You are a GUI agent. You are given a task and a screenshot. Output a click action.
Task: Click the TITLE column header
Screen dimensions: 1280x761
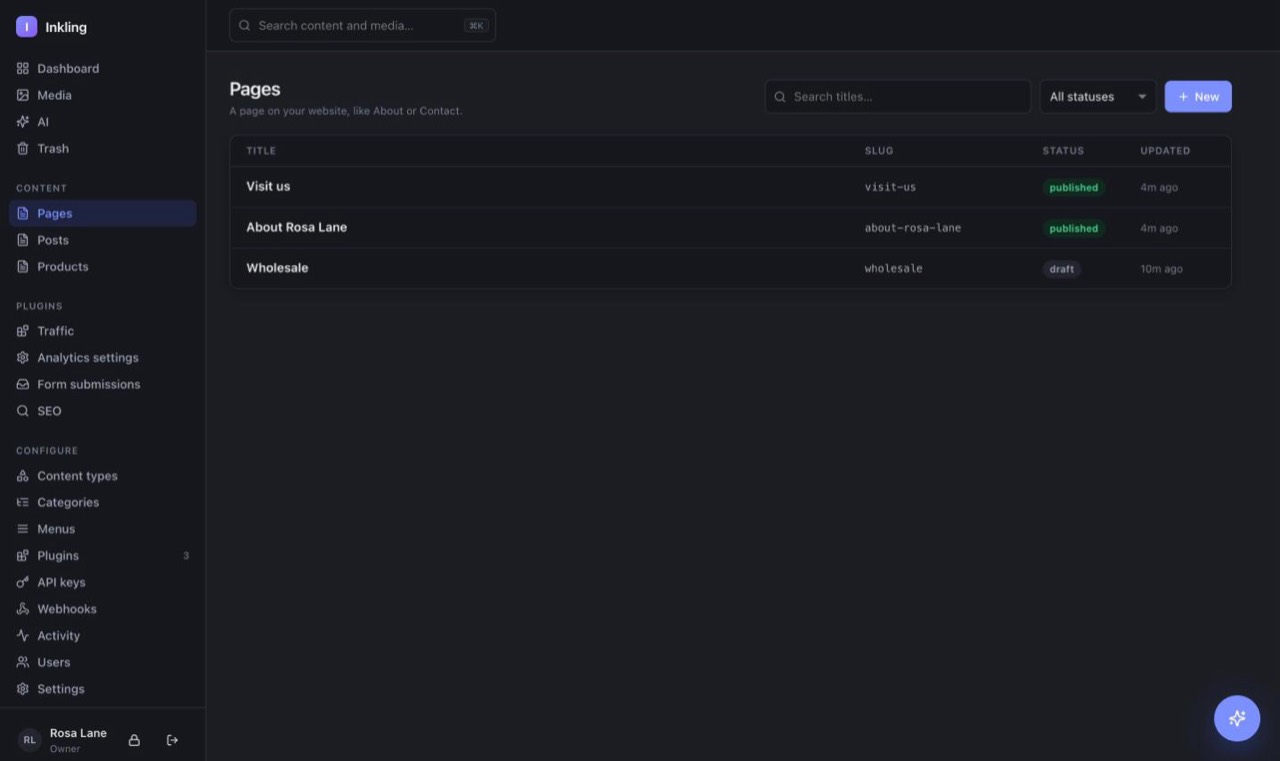click(x=261, y=151)
